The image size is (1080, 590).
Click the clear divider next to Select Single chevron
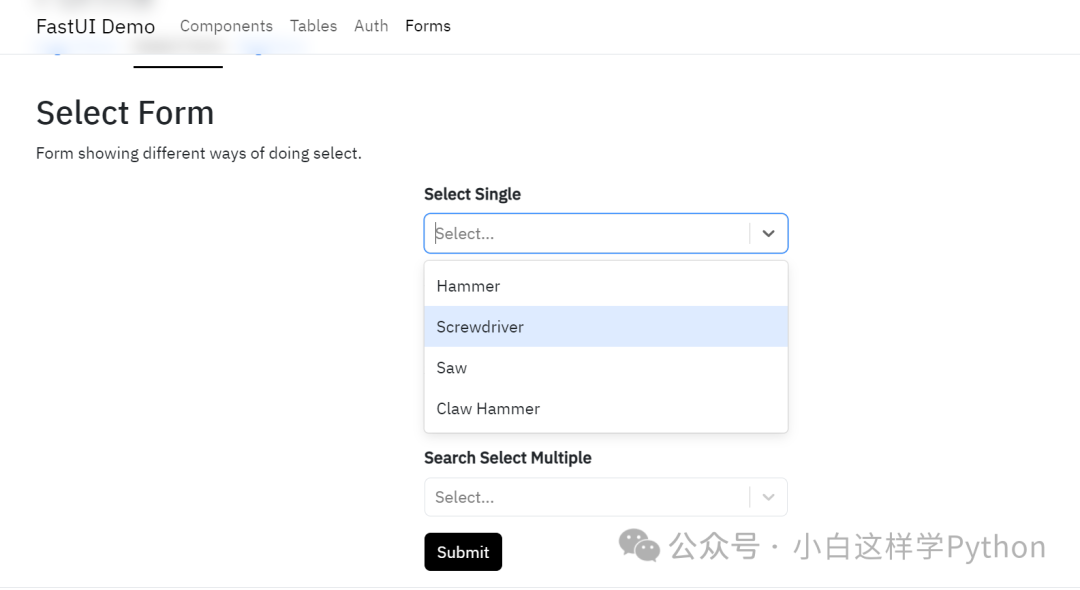(750, 233)
